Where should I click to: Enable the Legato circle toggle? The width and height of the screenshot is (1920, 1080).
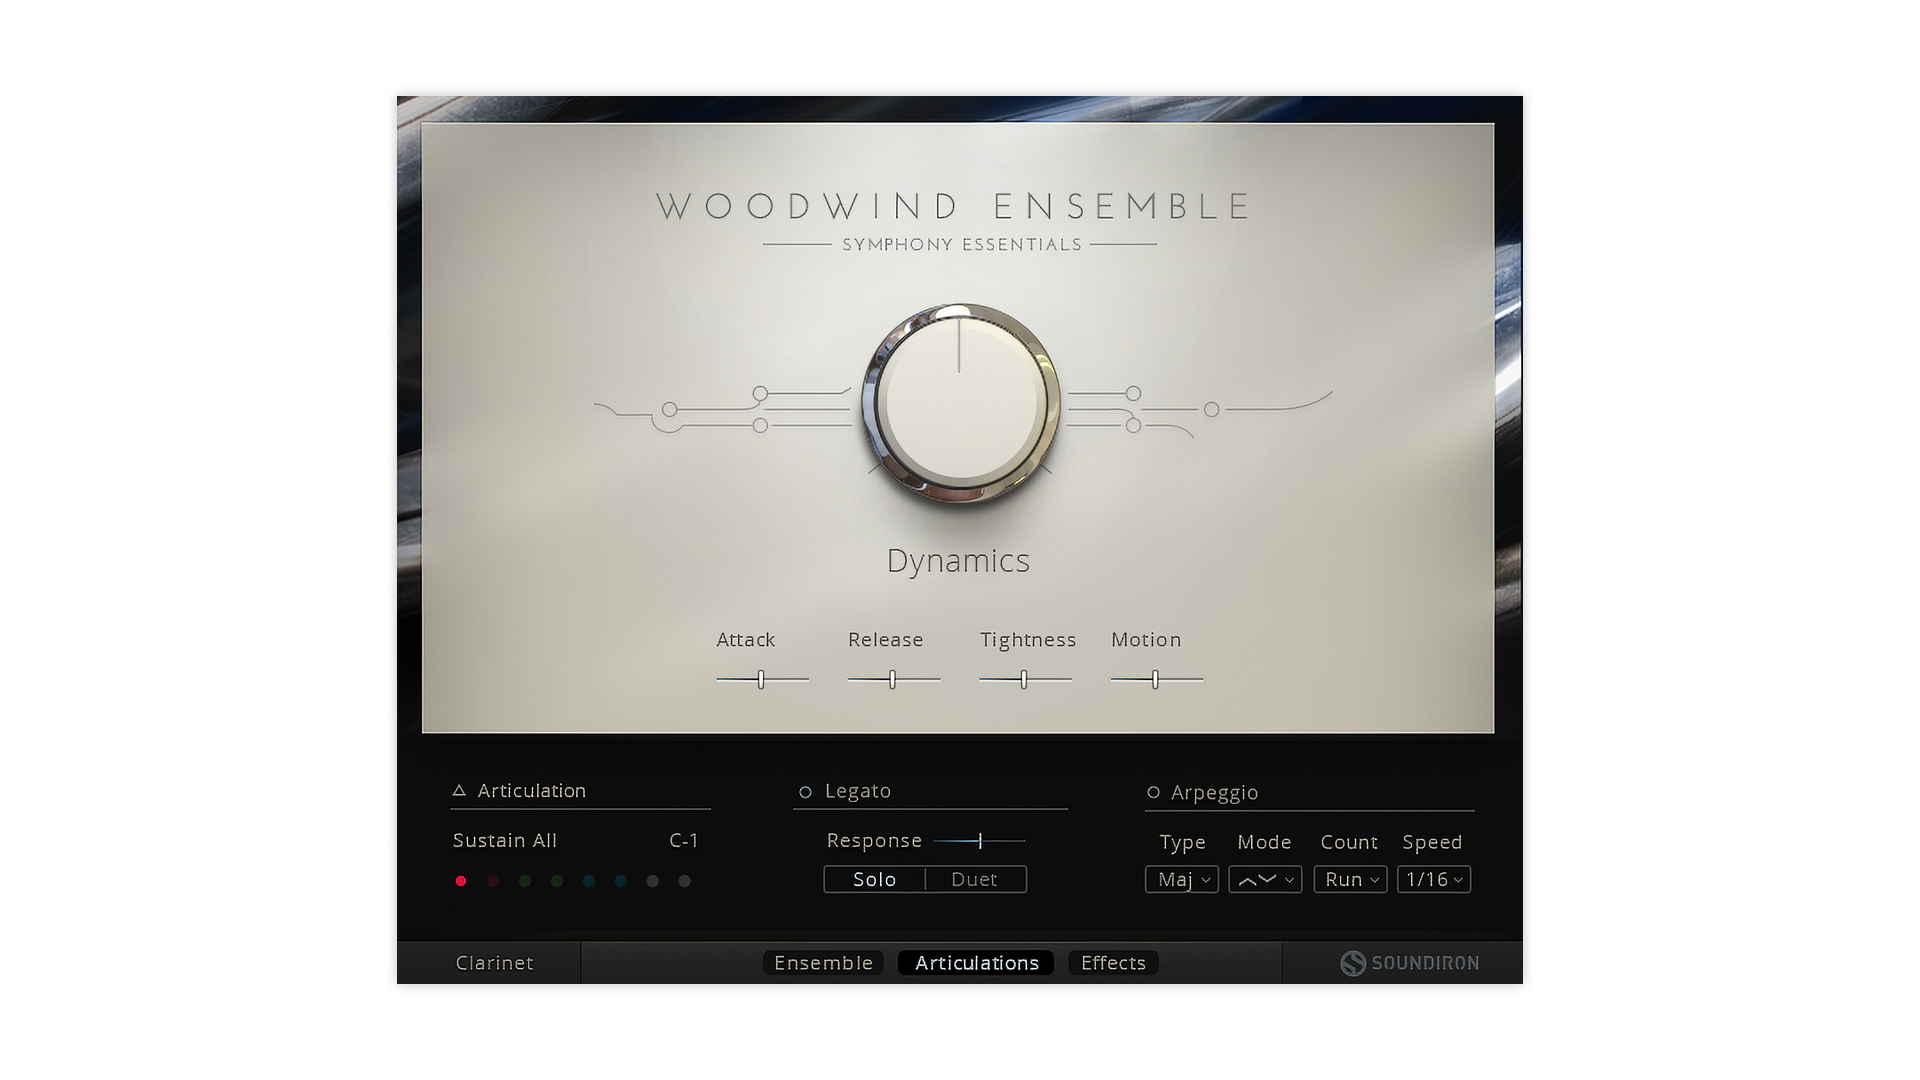click(805, 792)
